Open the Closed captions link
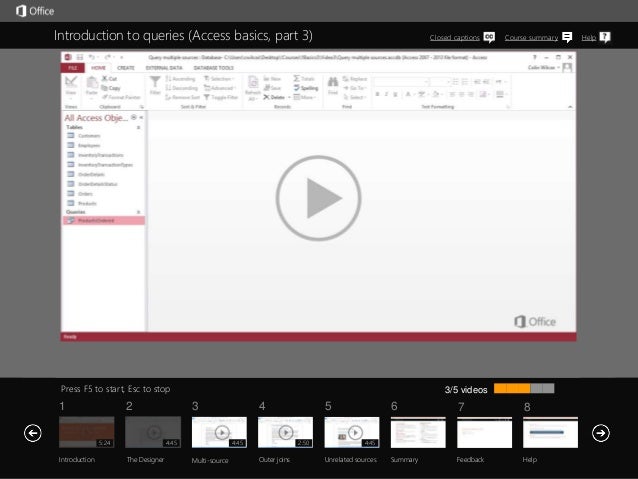The image size is (638, 479). pos(454,37)
